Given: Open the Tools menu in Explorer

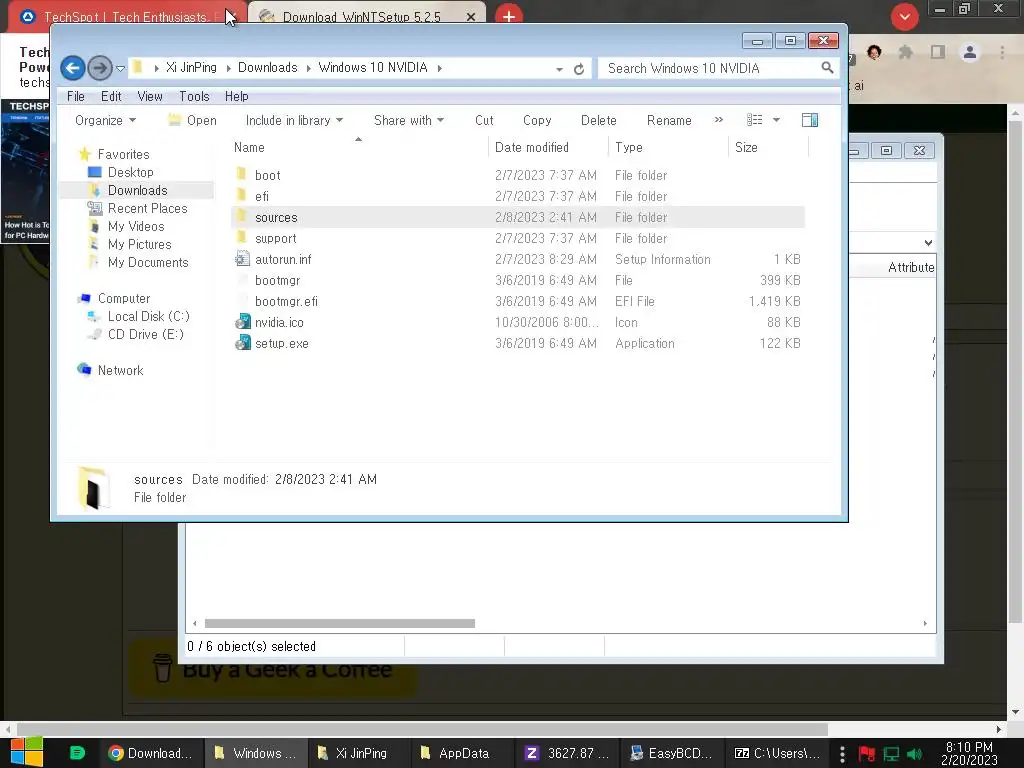Looking at the screenshot, I should pos(194,96).
